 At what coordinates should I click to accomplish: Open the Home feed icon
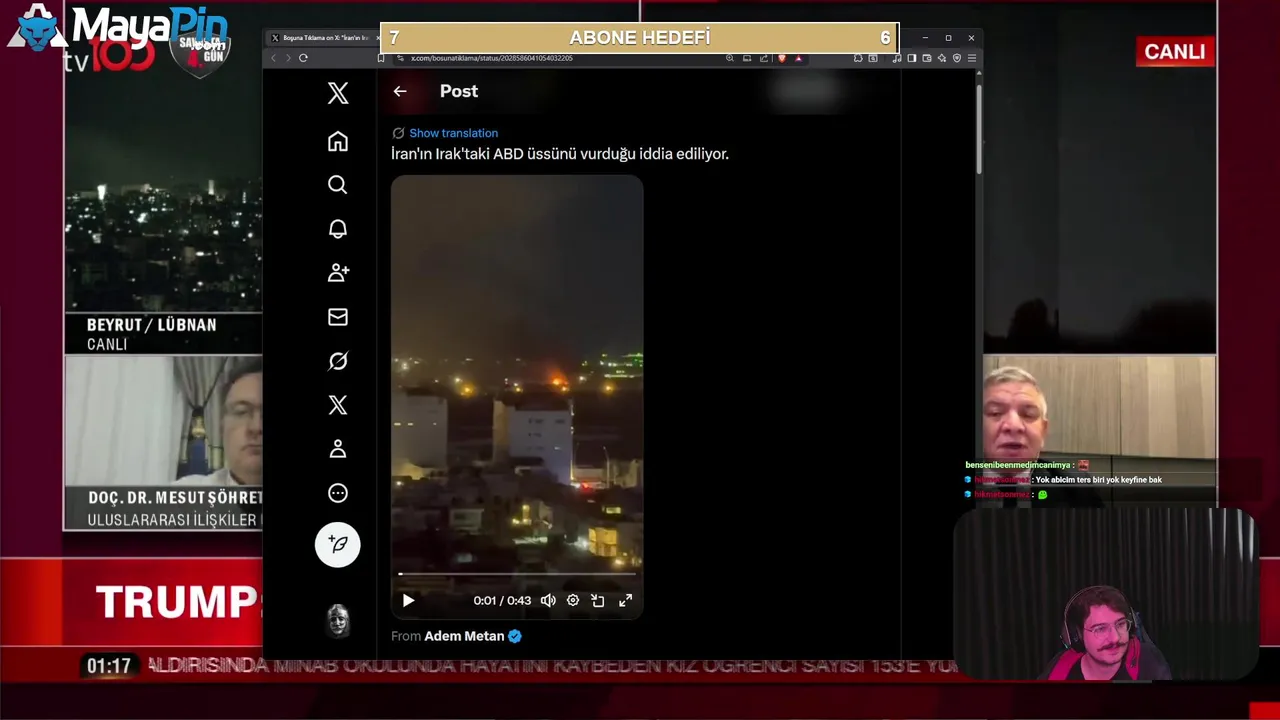(338, 141)
